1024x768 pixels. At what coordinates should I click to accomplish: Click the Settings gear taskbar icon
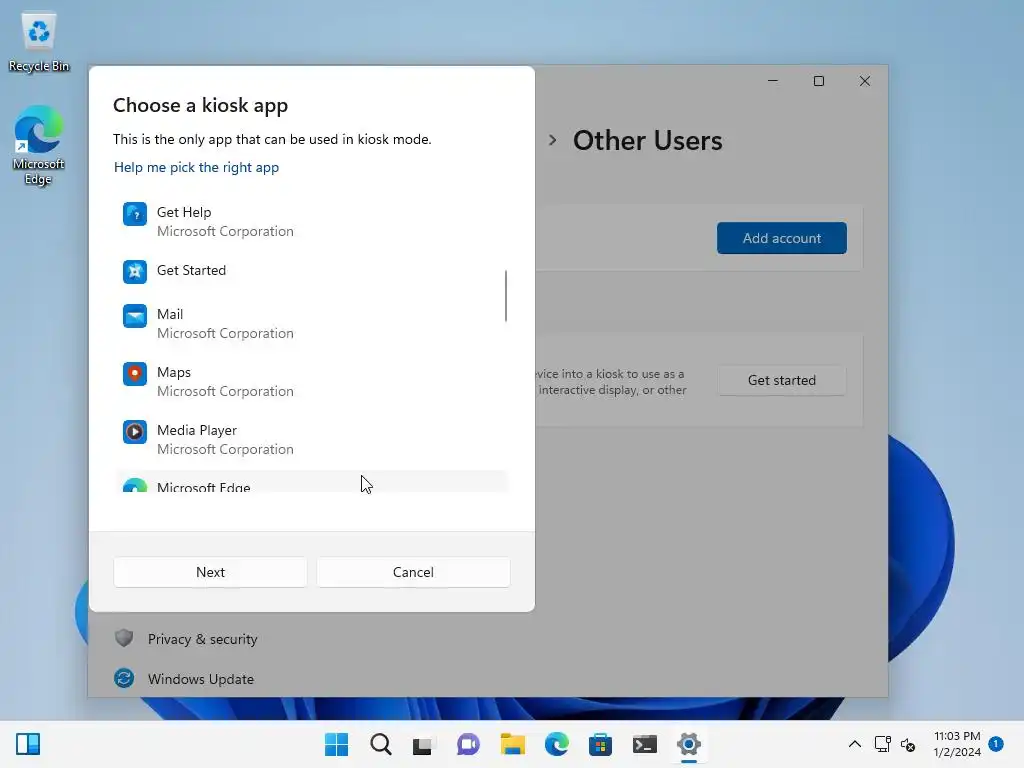pos(688,744)
